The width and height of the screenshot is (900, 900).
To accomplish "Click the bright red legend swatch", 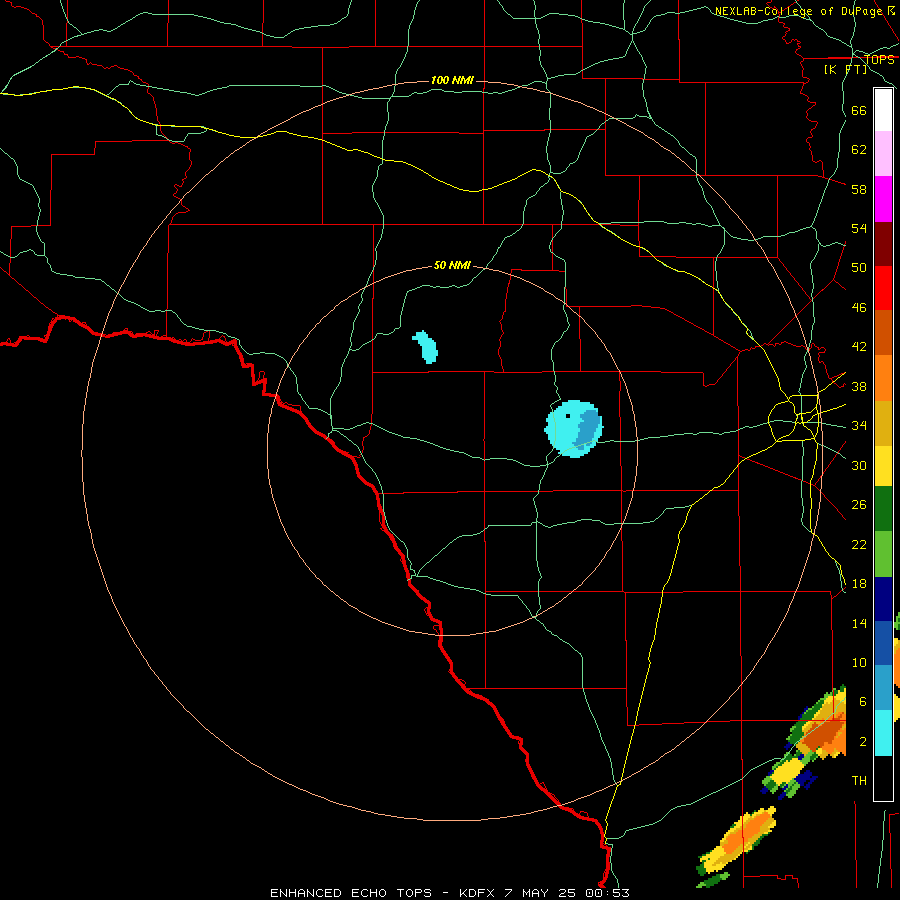I will (x=883, y=288).
